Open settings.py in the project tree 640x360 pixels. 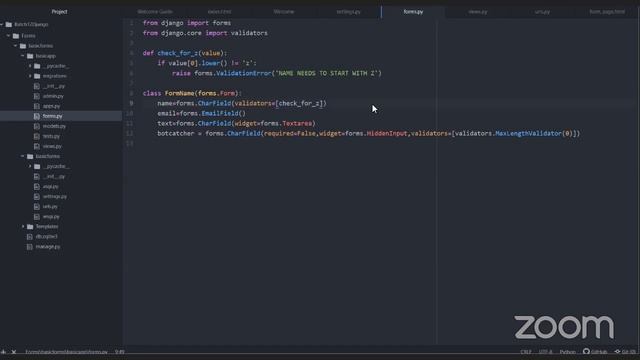point(55,197)
